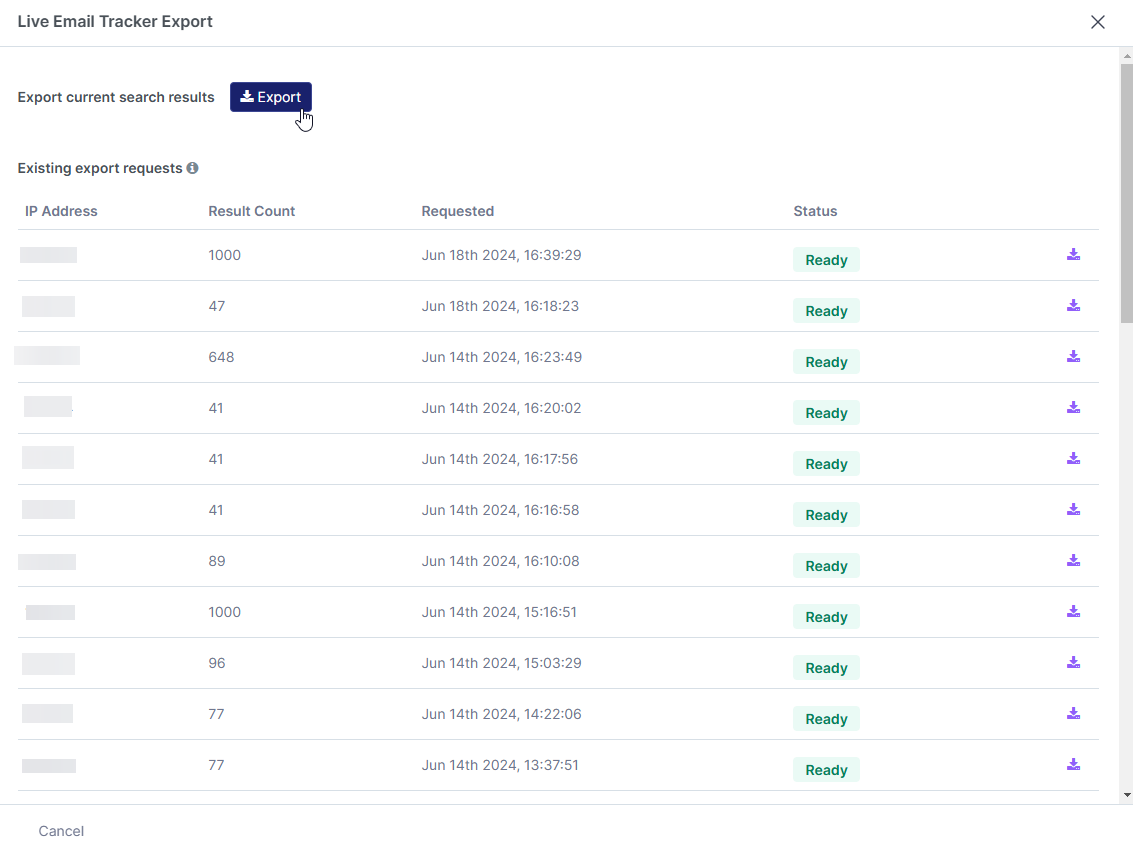This screenshot has height=852, width=1133.
Task: Click the Requested column header
Action: (x=458, y=211)
